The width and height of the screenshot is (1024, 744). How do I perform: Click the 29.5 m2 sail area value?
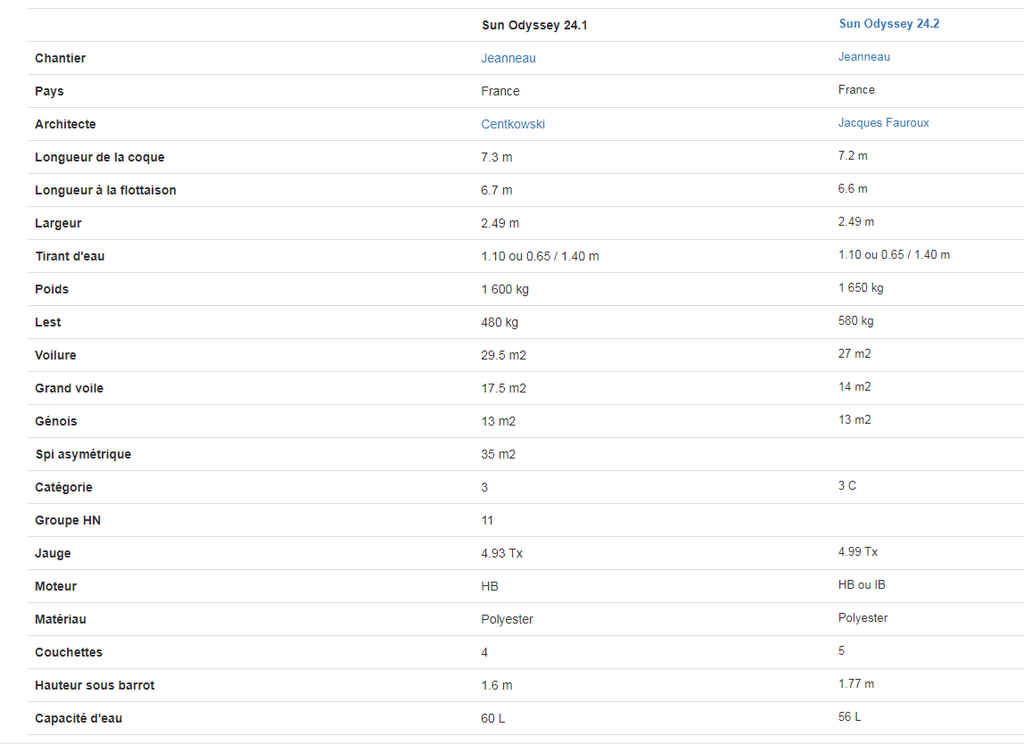[504, 355]
